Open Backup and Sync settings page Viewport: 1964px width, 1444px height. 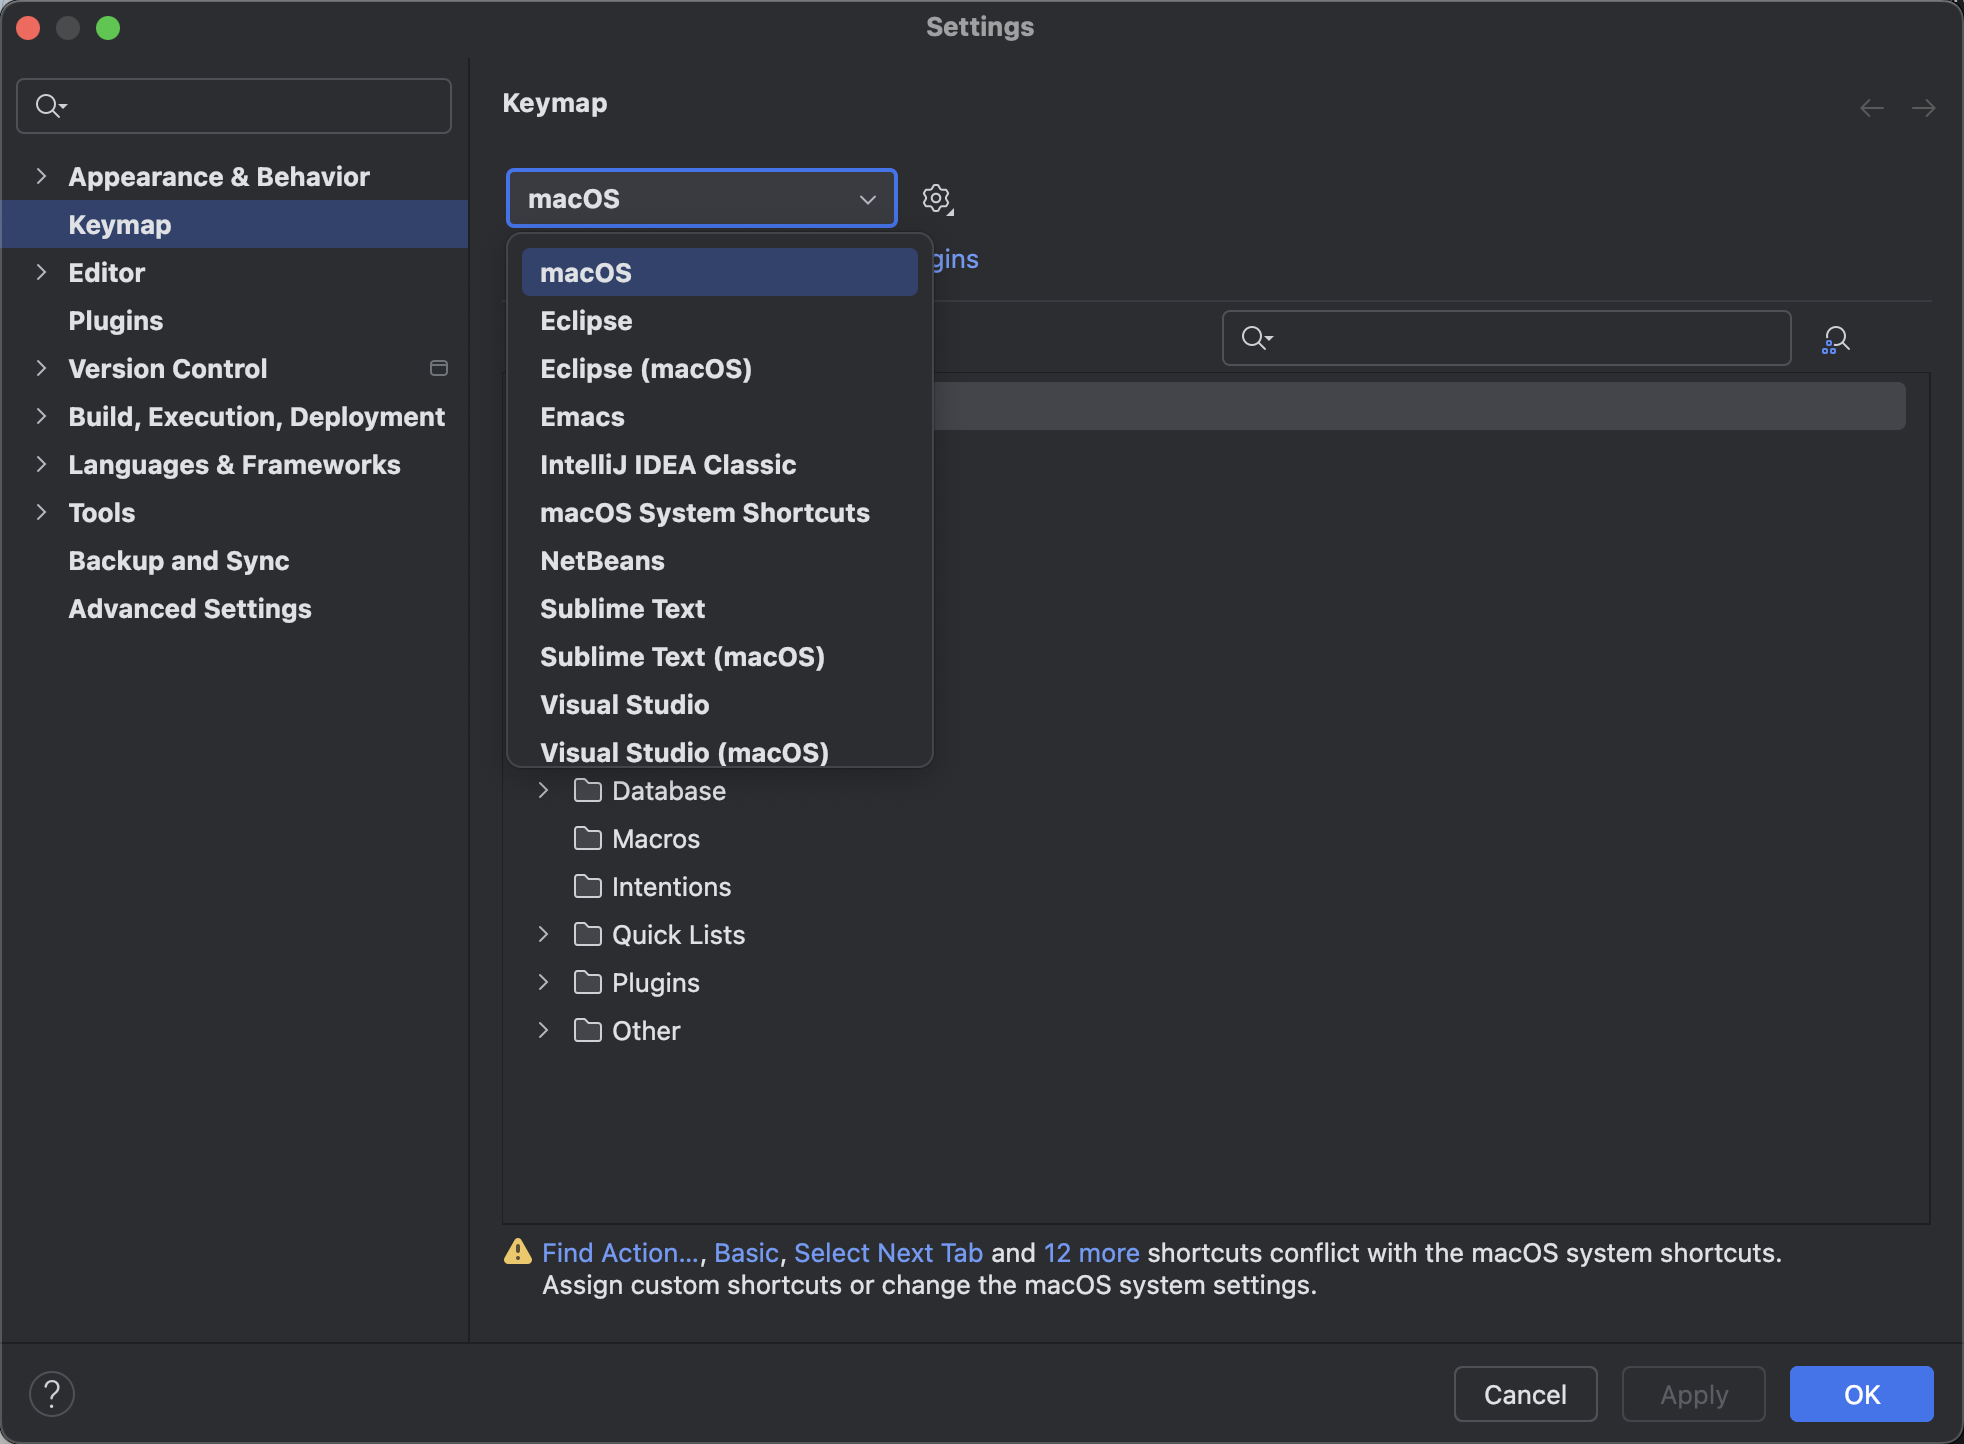[x=234, y=561]
